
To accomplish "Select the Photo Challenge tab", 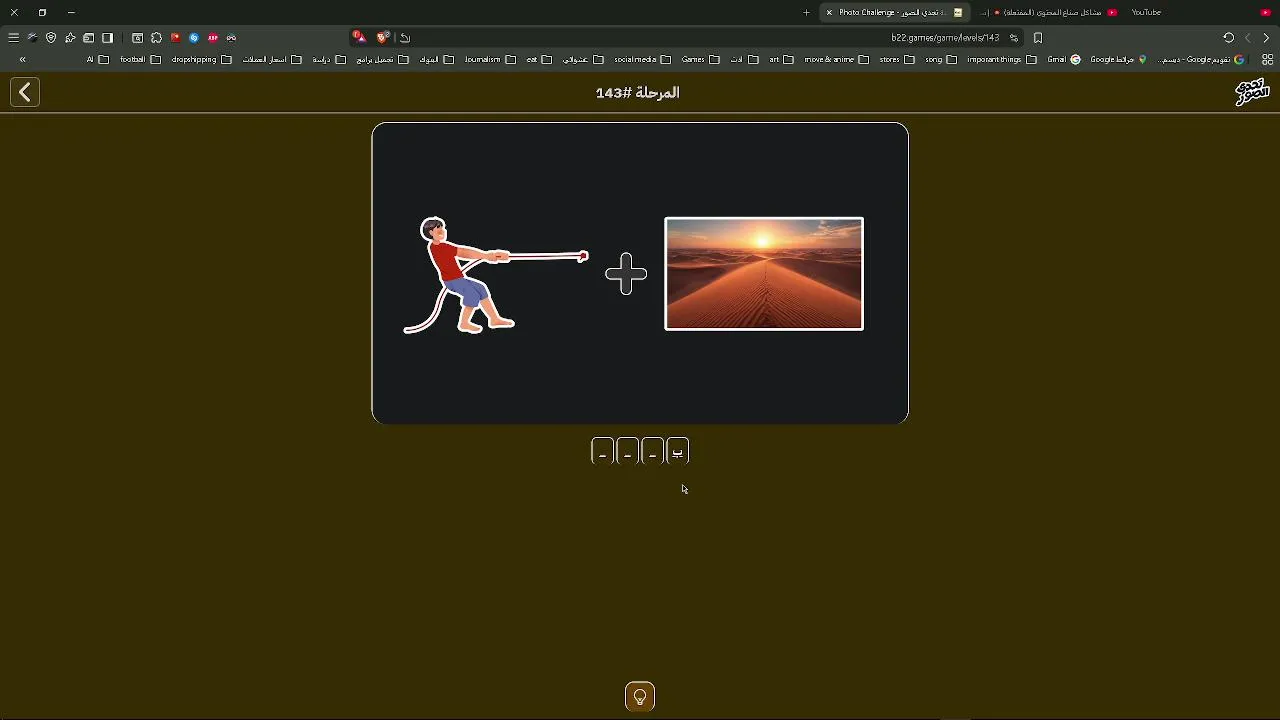I will click(895, 13).
